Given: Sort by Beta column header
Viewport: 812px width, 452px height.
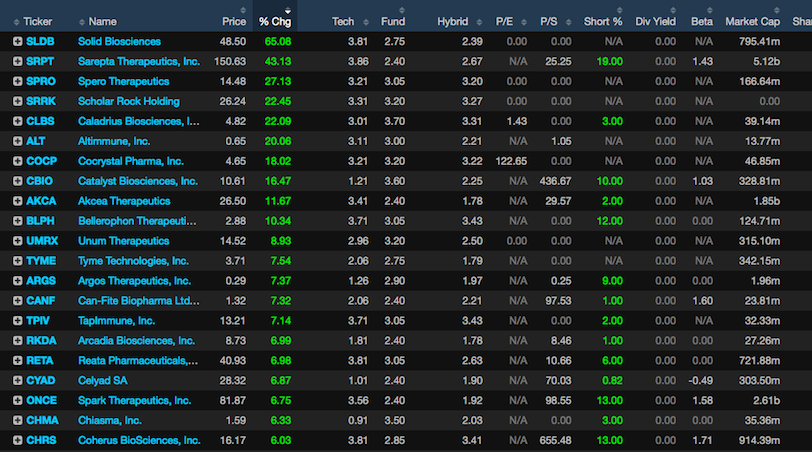Looking at the screenshot, I should 702,22.
